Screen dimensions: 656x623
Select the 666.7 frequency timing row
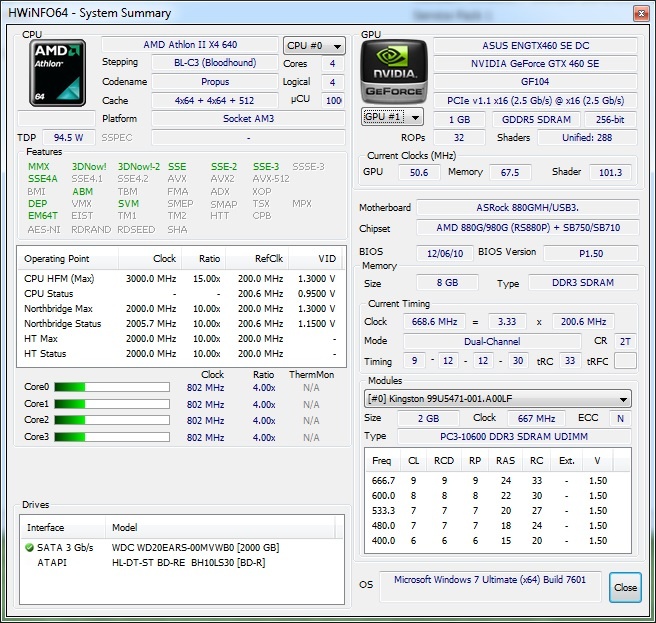tap(497, 481)
